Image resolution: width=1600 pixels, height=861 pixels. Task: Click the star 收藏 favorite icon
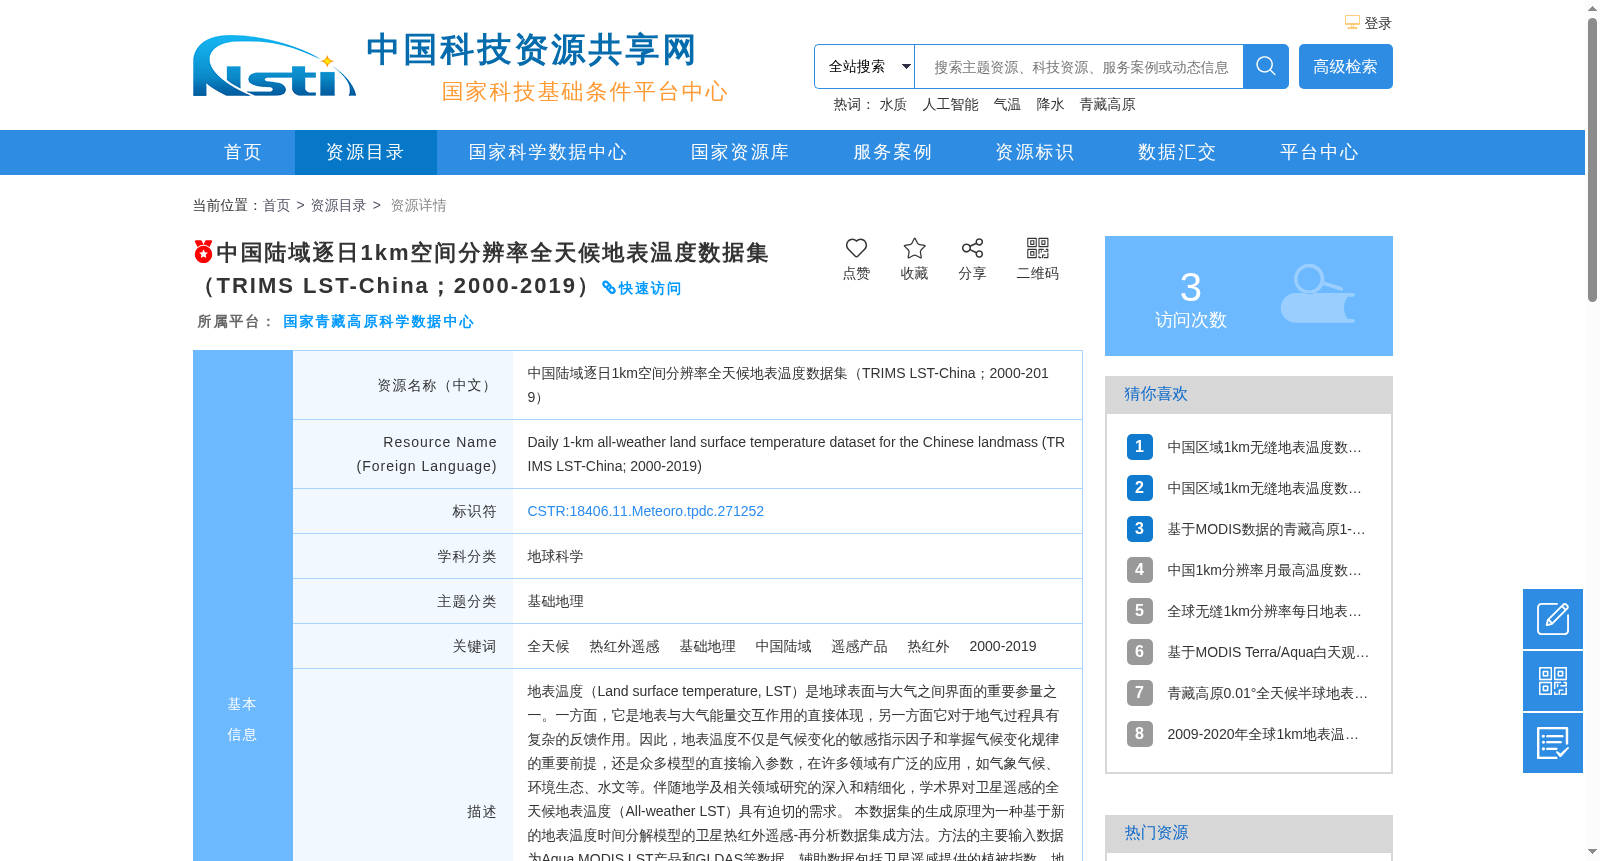tap(914, 248)
